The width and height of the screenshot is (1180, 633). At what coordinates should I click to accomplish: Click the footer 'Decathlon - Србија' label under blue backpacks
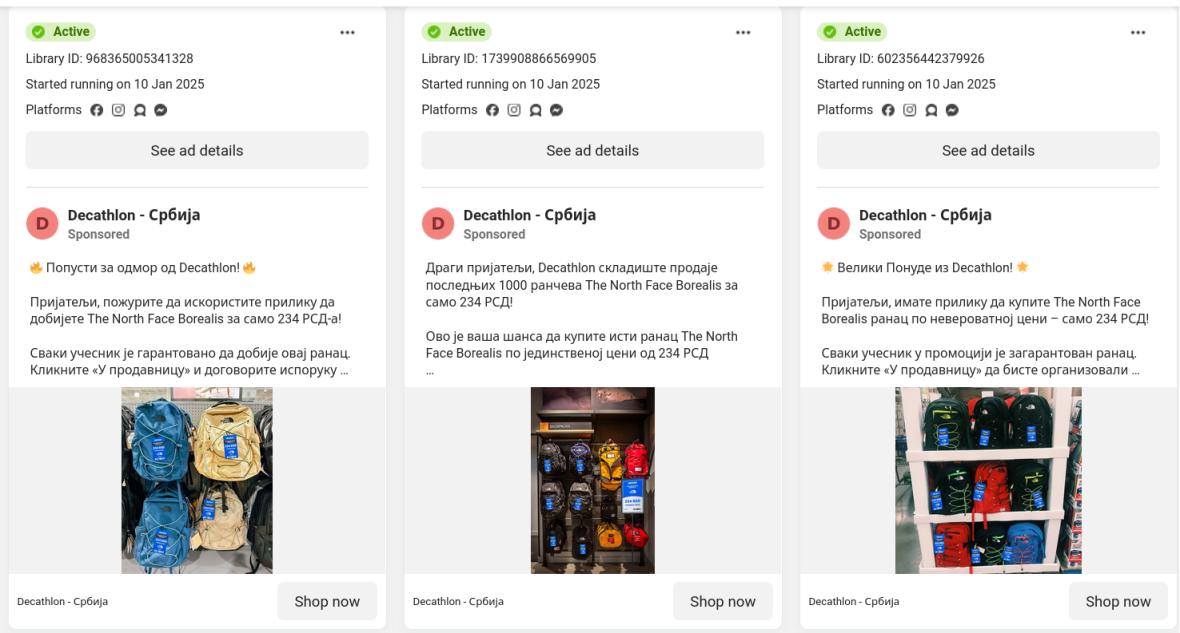point(62,601)
